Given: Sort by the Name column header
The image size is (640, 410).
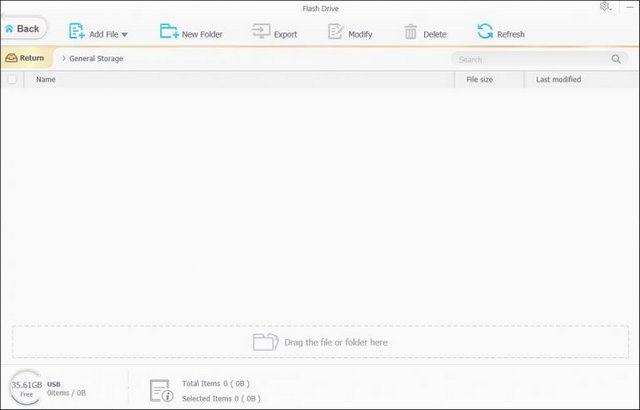Looking at the screenshot, I should pyautogui.click(x=46, y=79).
